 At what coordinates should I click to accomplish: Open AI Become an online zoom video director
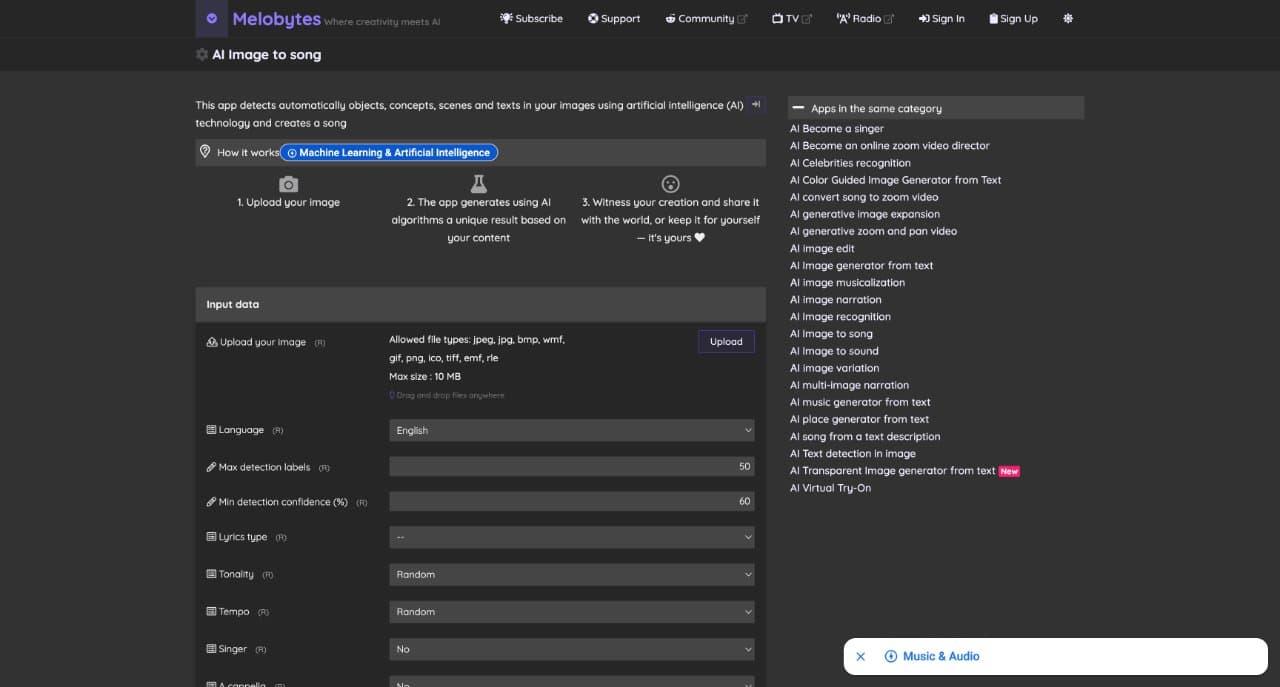[x=890, y=145]
